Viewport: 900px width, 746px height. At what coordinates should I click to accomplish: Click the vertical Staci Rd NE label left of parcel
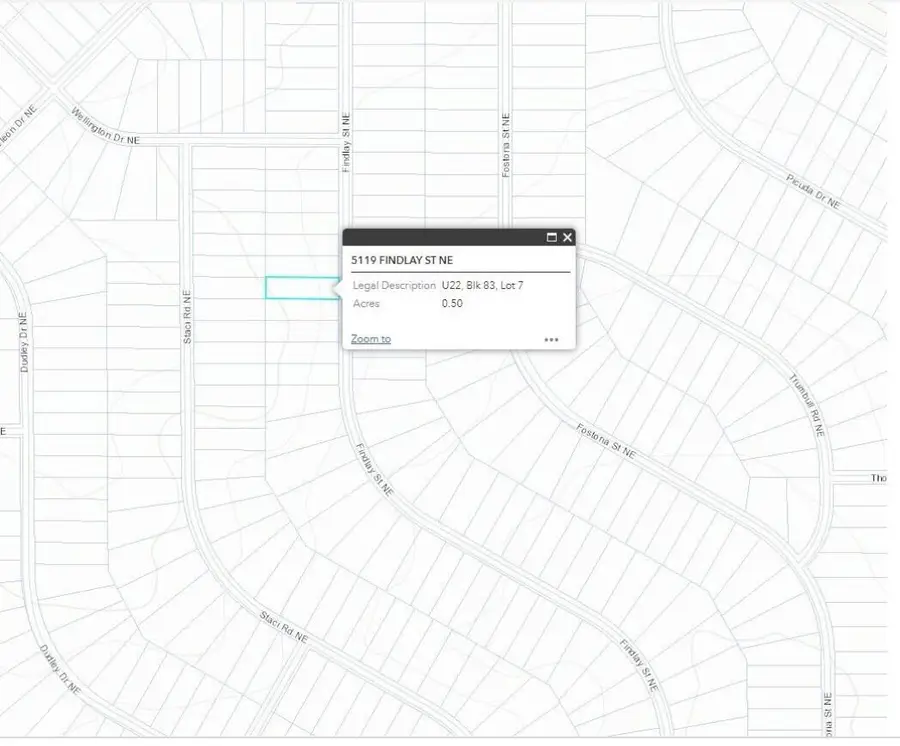[x=187, y=317]
